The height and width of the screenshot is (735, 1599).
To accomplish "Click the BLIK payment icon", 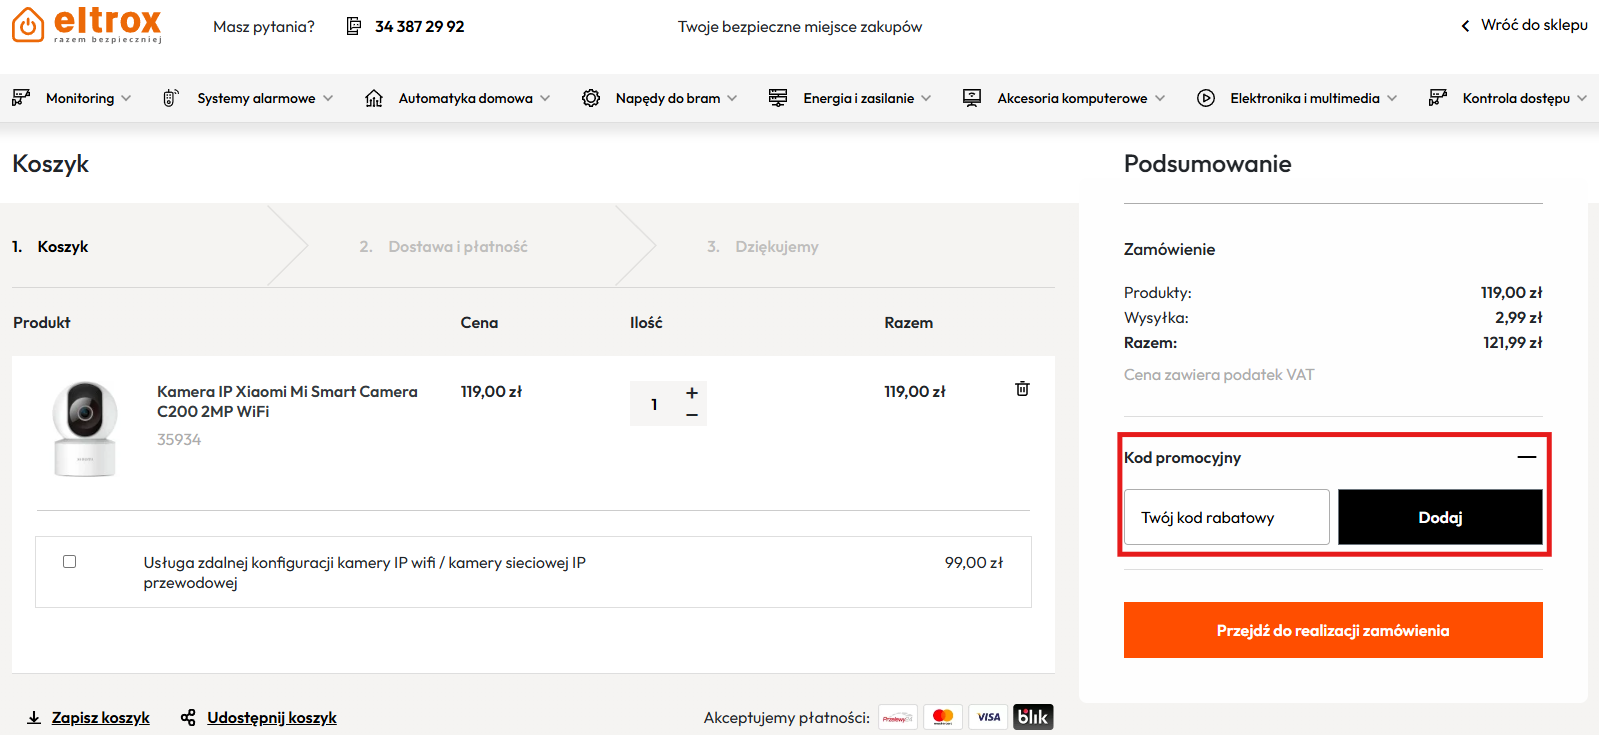I will [x=1033, y=717].
